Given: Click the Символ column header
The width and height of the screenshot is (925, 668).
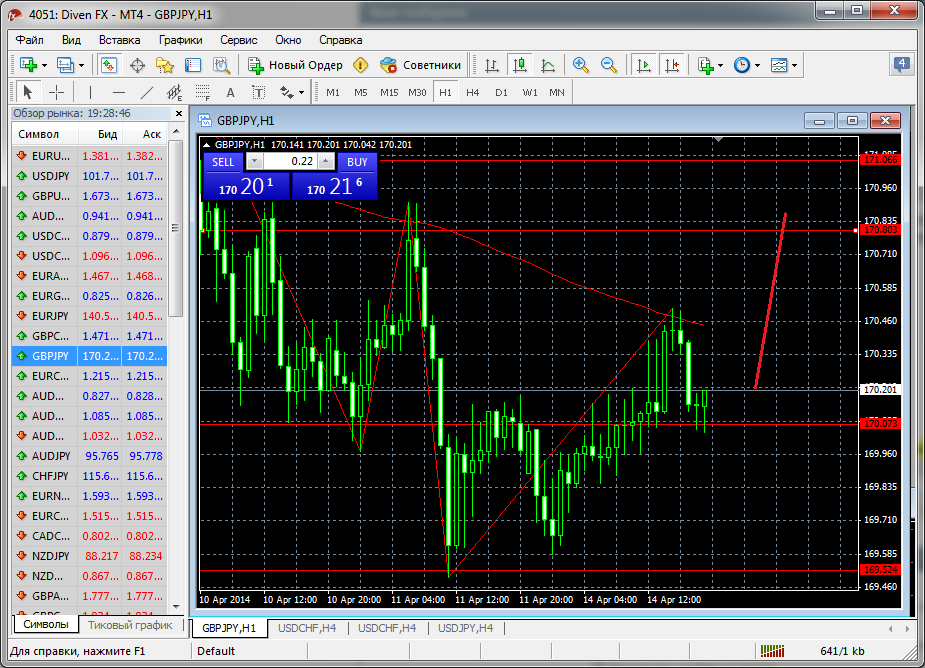Looking at the screenshot, I should coord(45,134).
